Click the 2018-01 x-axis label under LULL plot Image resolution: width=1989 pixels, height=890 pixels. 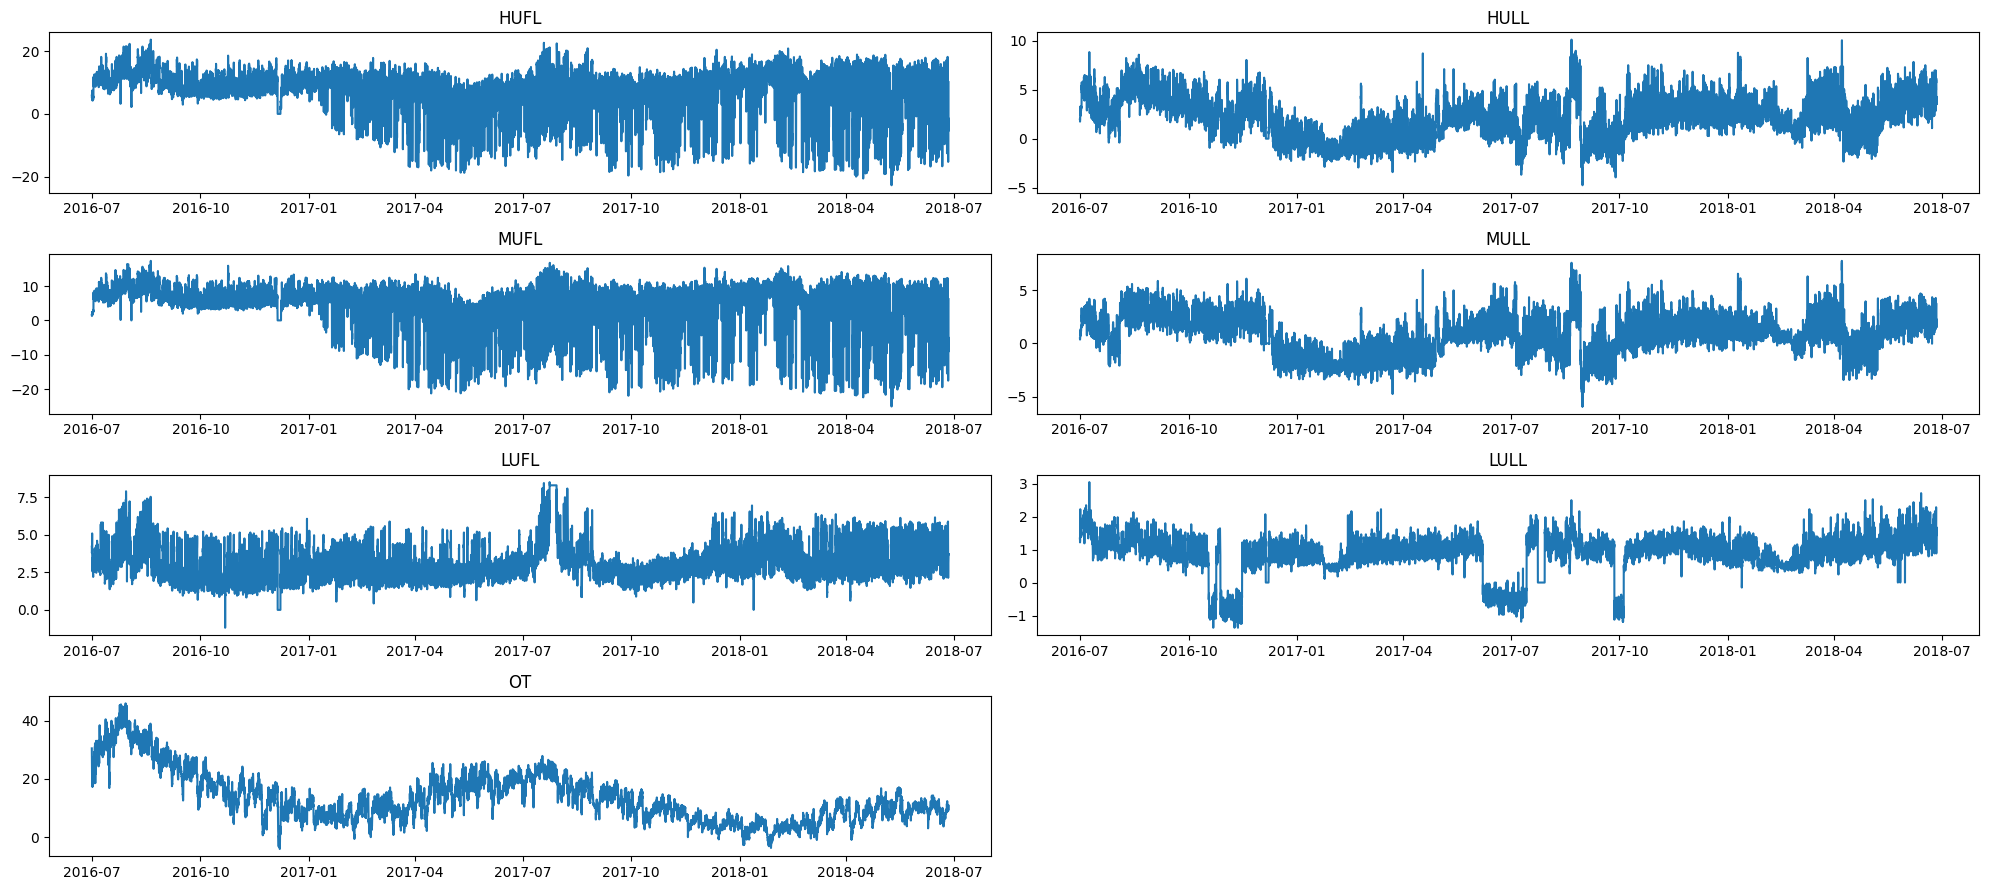[x=1727, y=651]
